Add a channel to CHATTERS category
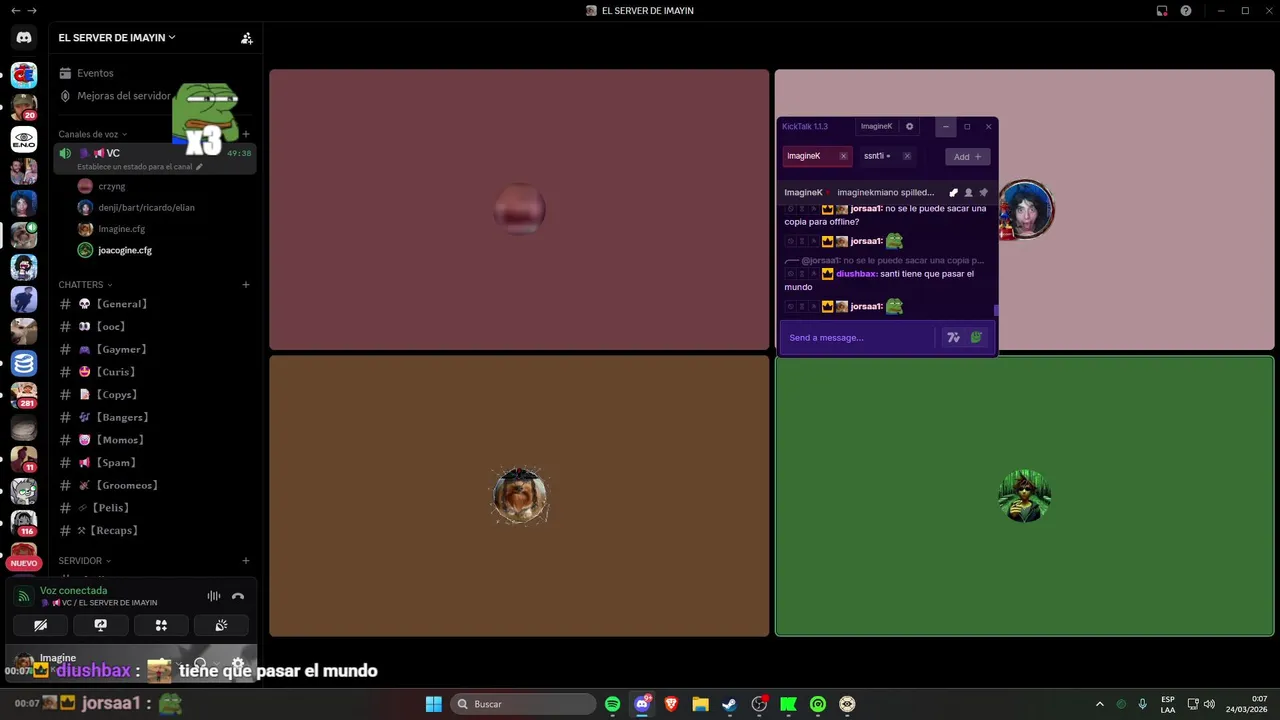 point(246,285)
